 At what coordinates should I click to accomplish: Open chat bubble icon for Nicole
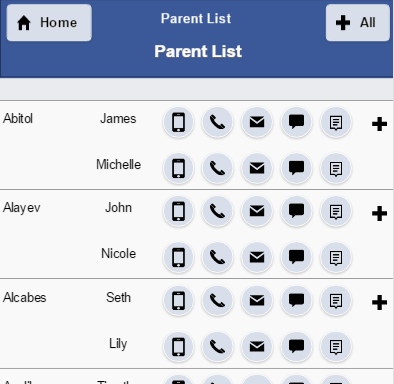[x=296, y=257]
